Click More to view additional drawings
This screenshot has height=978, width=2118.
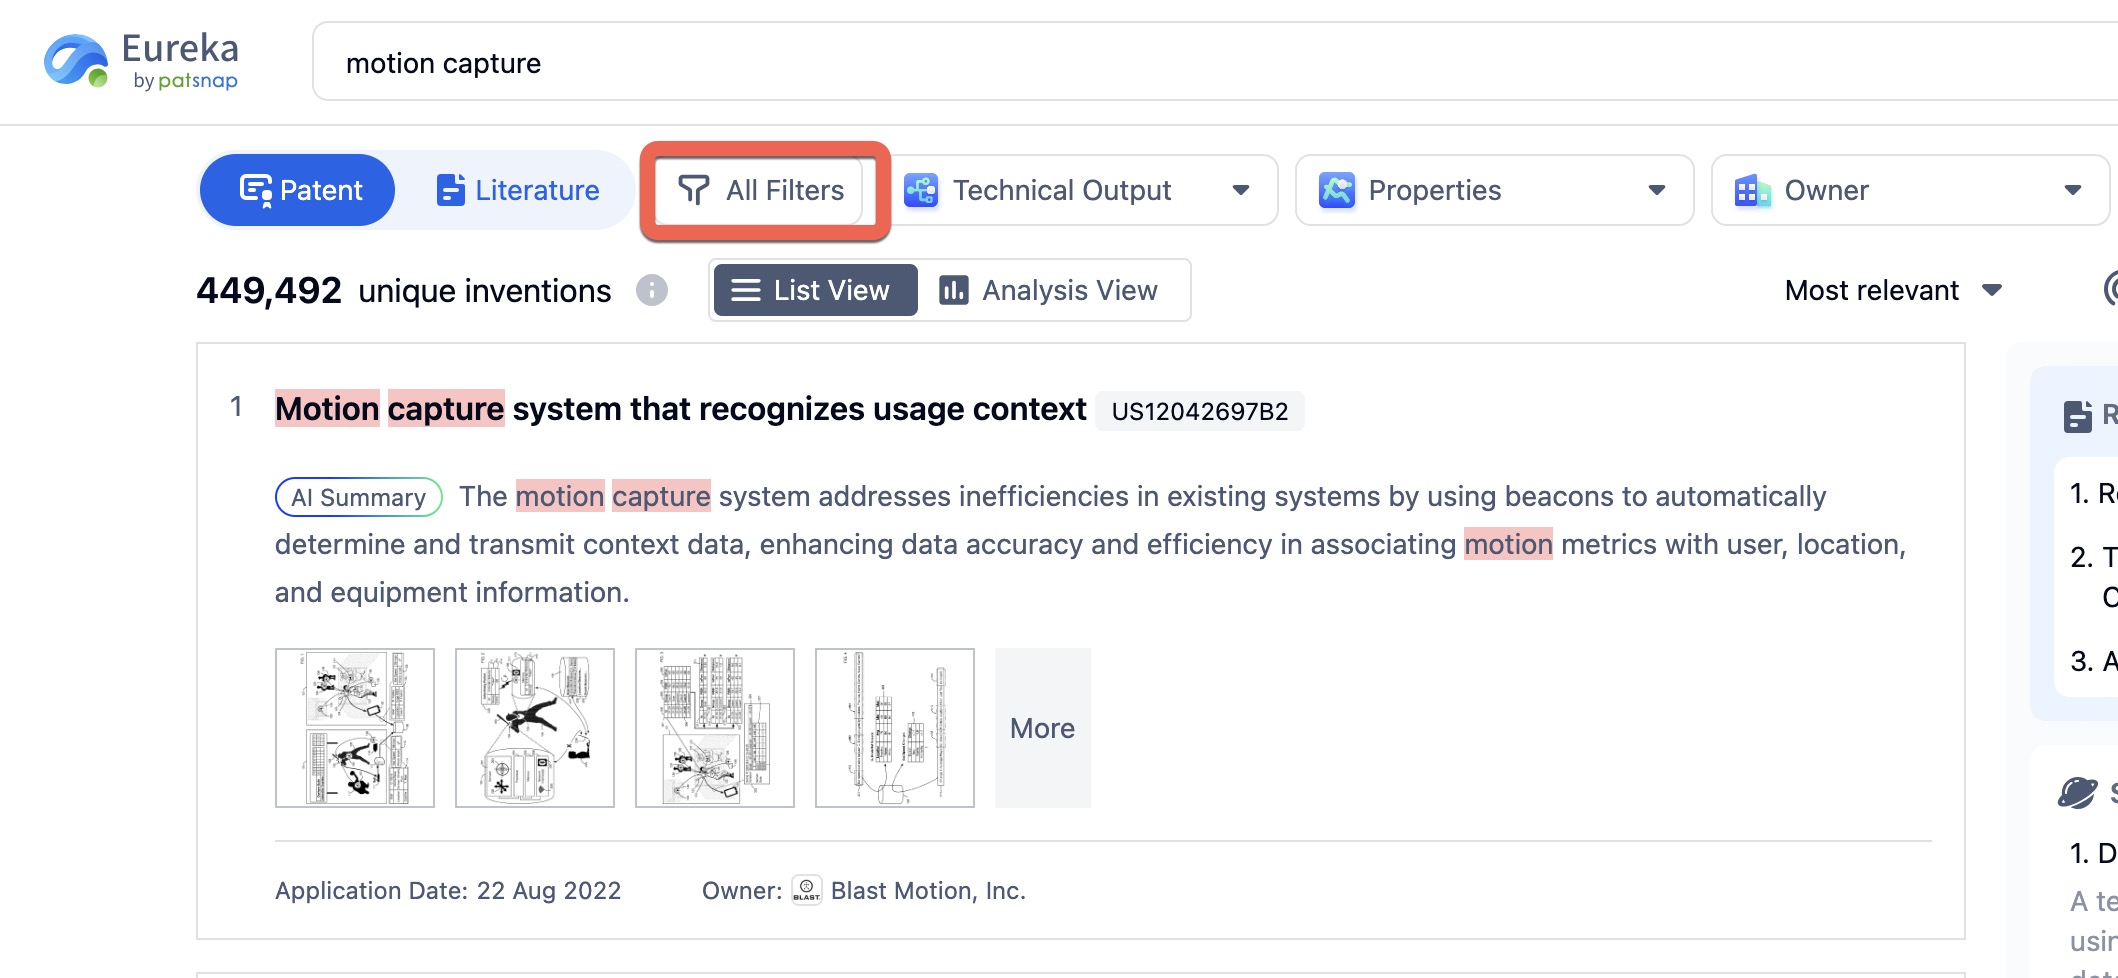coord(1042,728)
